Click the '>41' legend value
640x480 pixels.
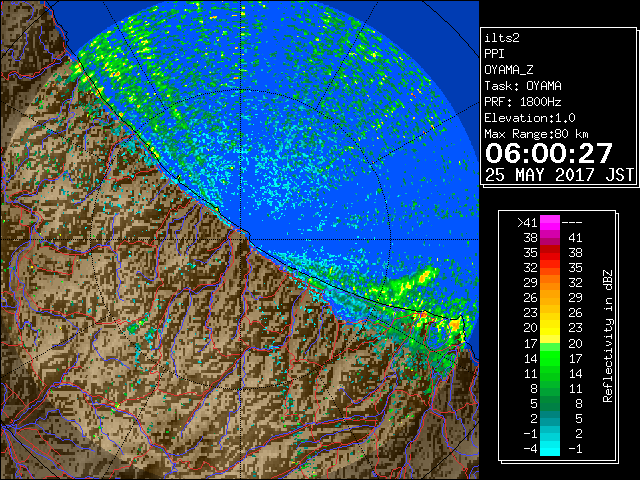(x=527, y=223)
